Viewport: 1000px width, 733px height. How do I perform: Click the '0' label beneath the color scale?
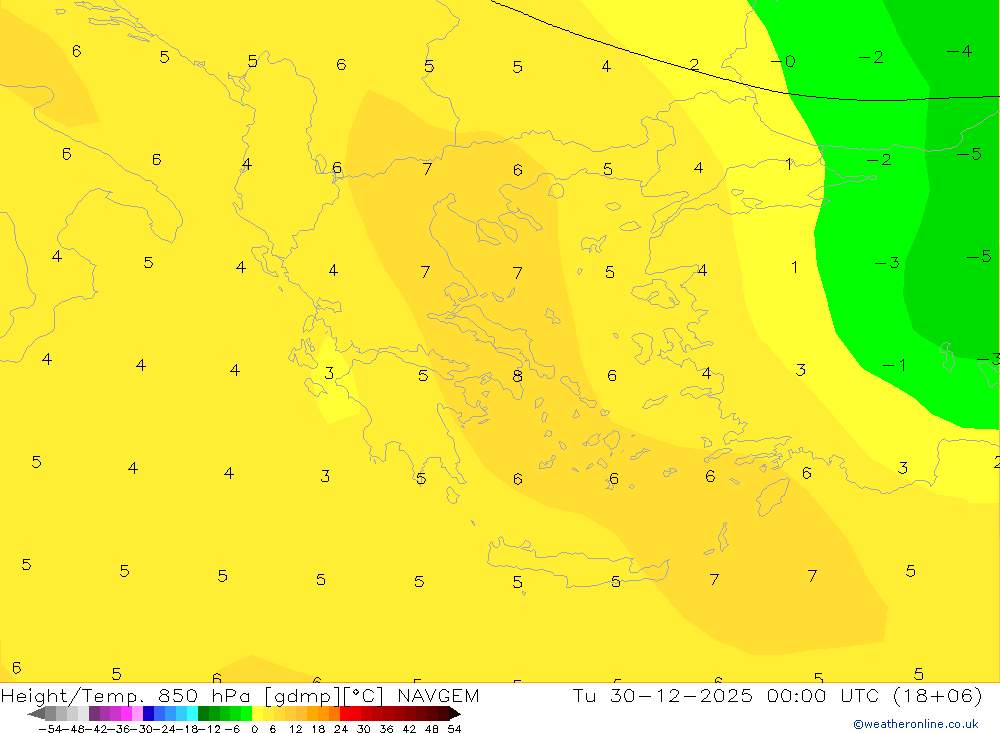click(254, 729)
